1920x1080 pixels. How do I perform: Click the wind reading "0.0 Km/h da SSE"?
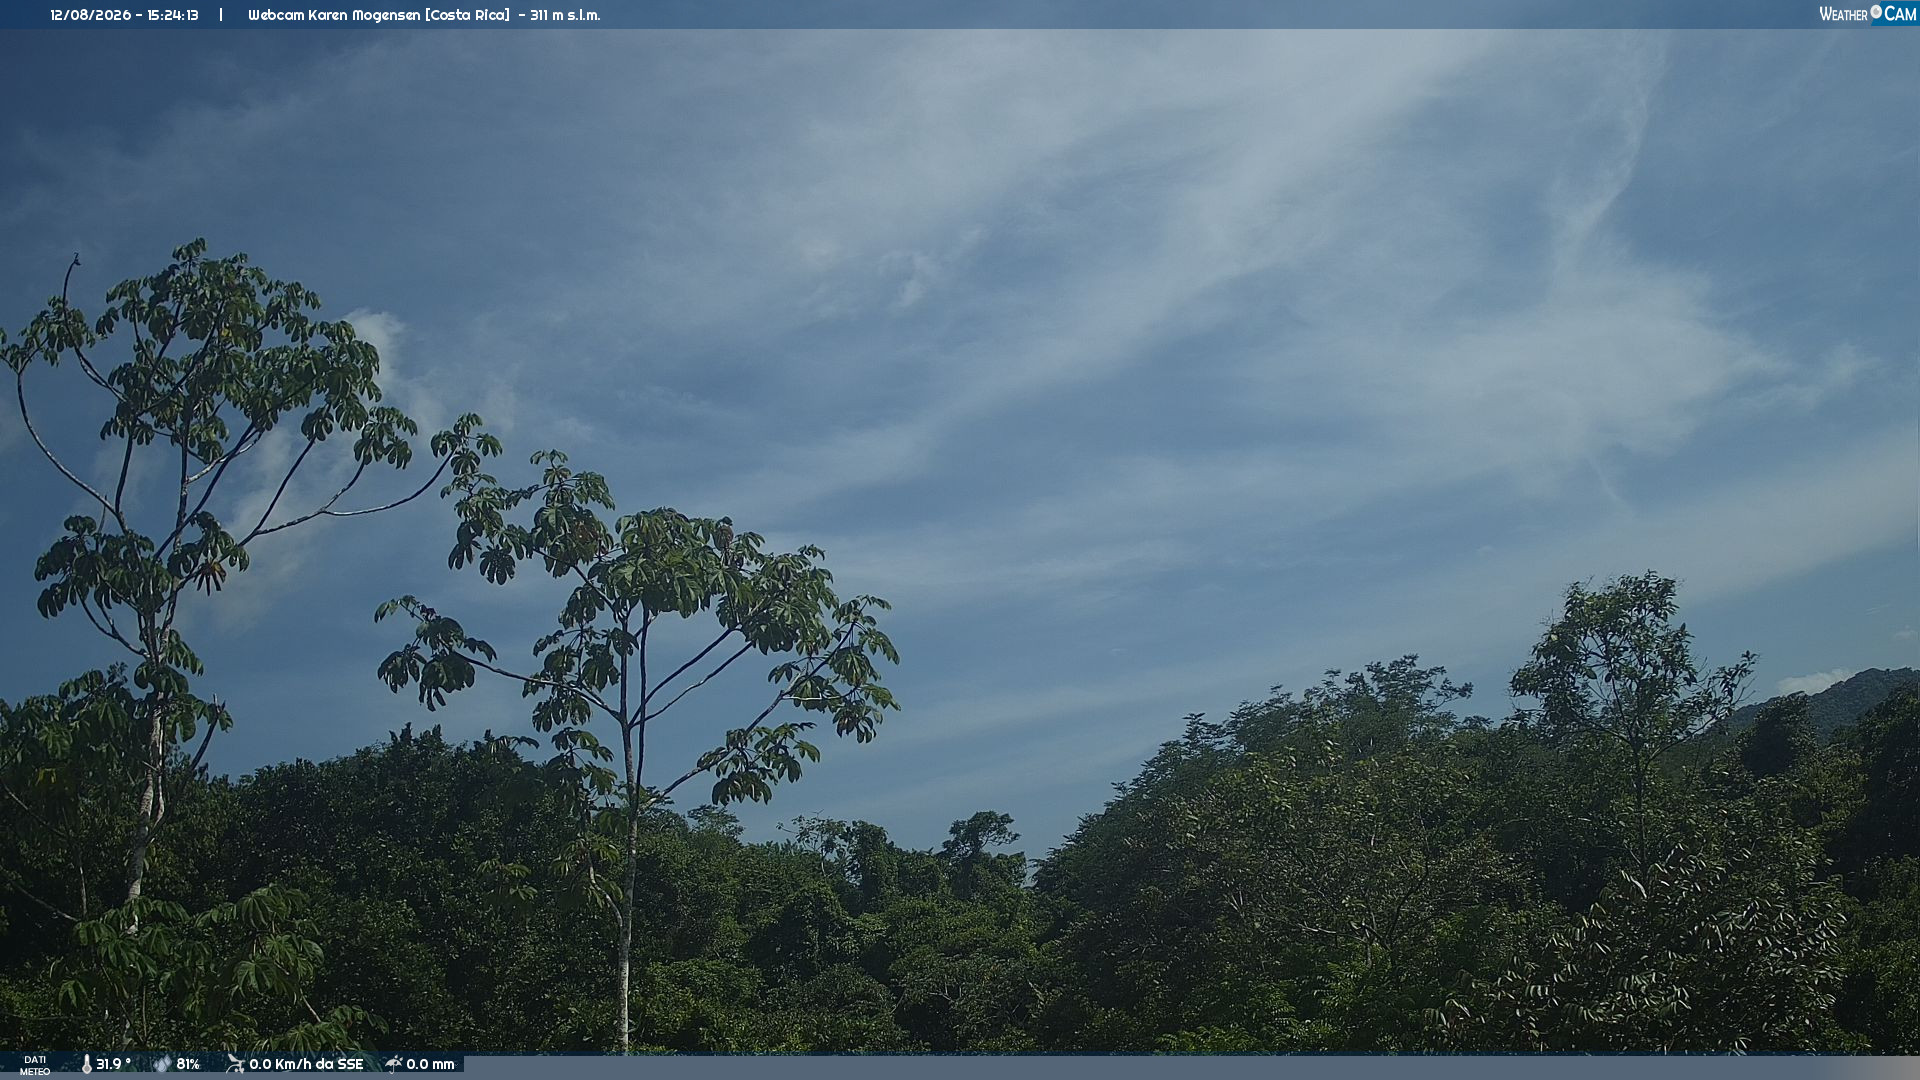(x=306, y=1064)
